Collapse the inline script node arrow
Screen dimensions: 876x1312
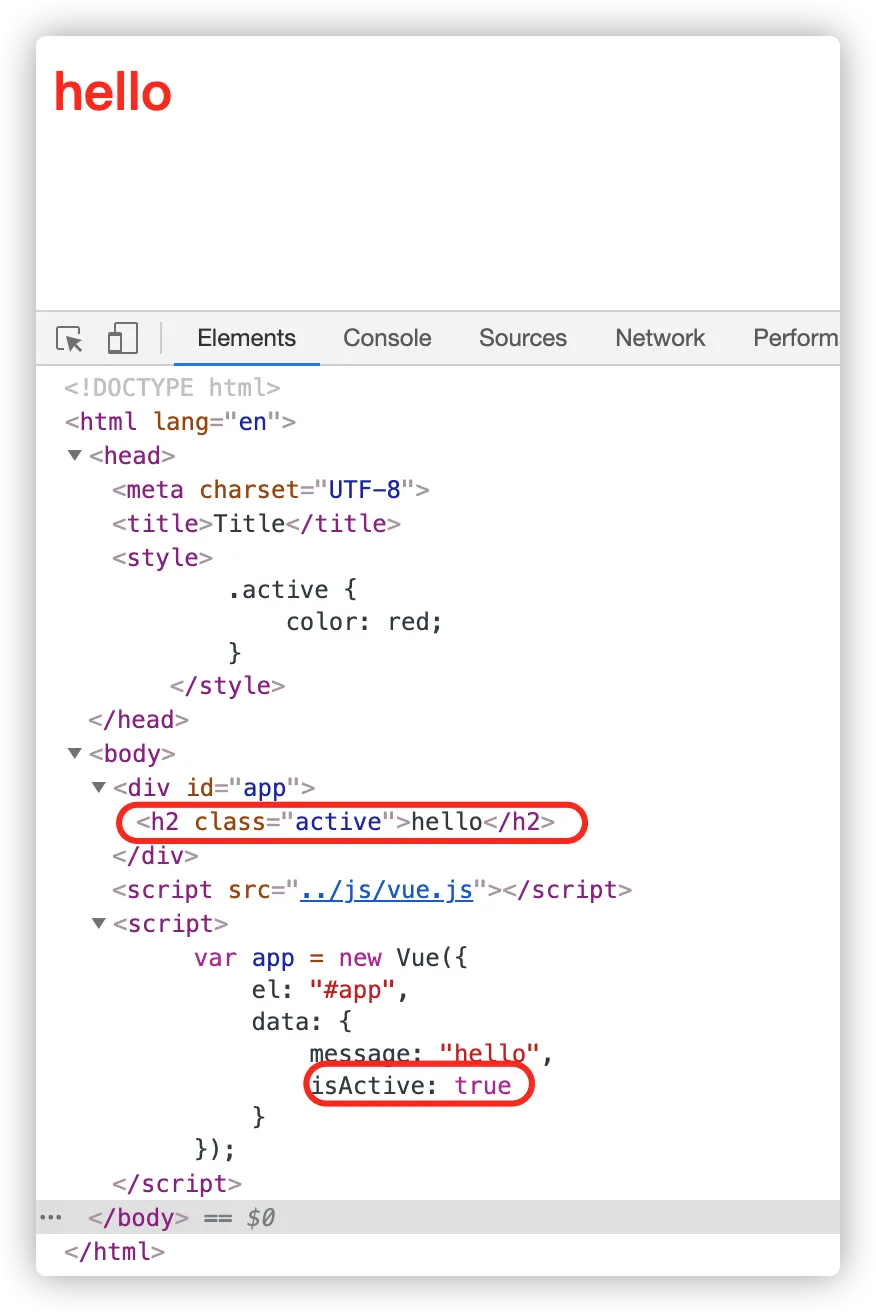[x=99, y=923]
